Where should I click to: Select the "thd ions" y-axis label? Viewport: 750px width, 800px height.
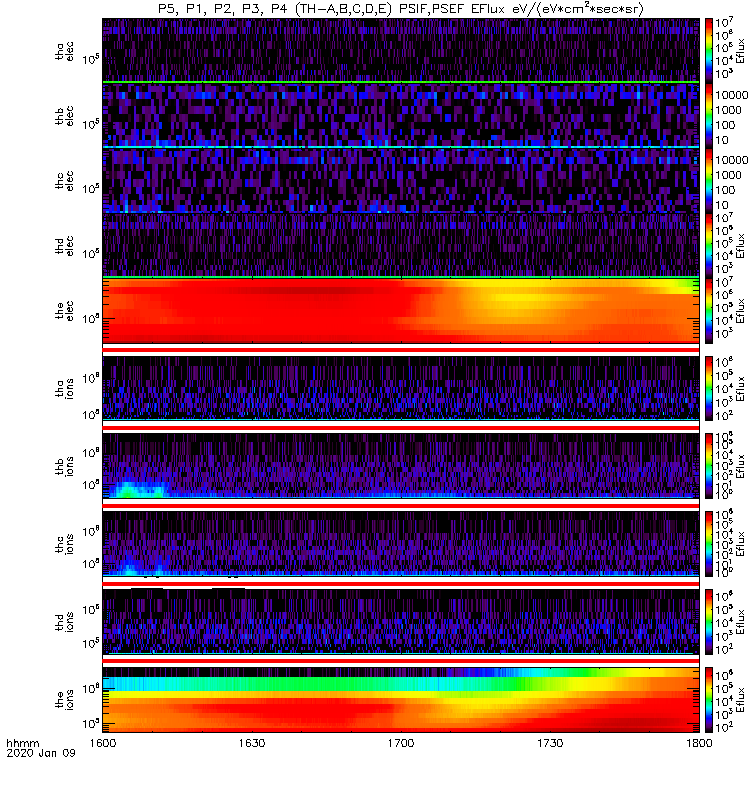pyautogui.click(x=64, y=622)
